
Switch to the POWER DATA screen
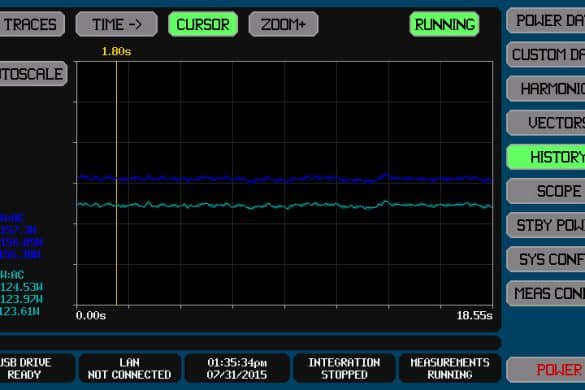[546, 21]
